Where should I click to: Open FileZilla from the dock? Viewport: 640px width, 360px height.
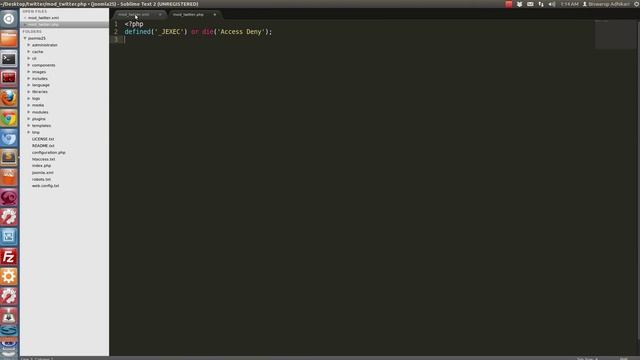(x=9, y=257)
